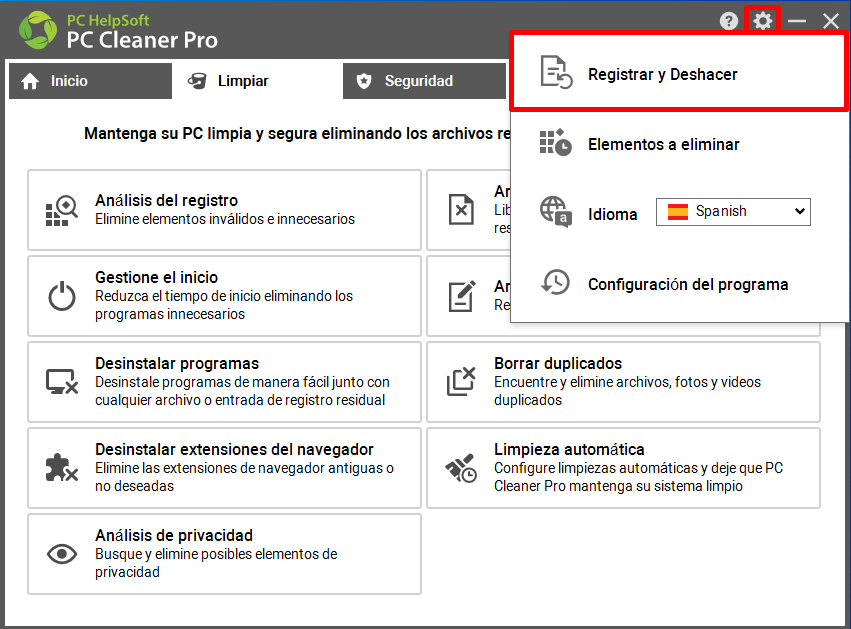Close the PC Cleaner Pro window
This screenshot has height=629, width=851.
pyautogui.click(x=830, y=21)
